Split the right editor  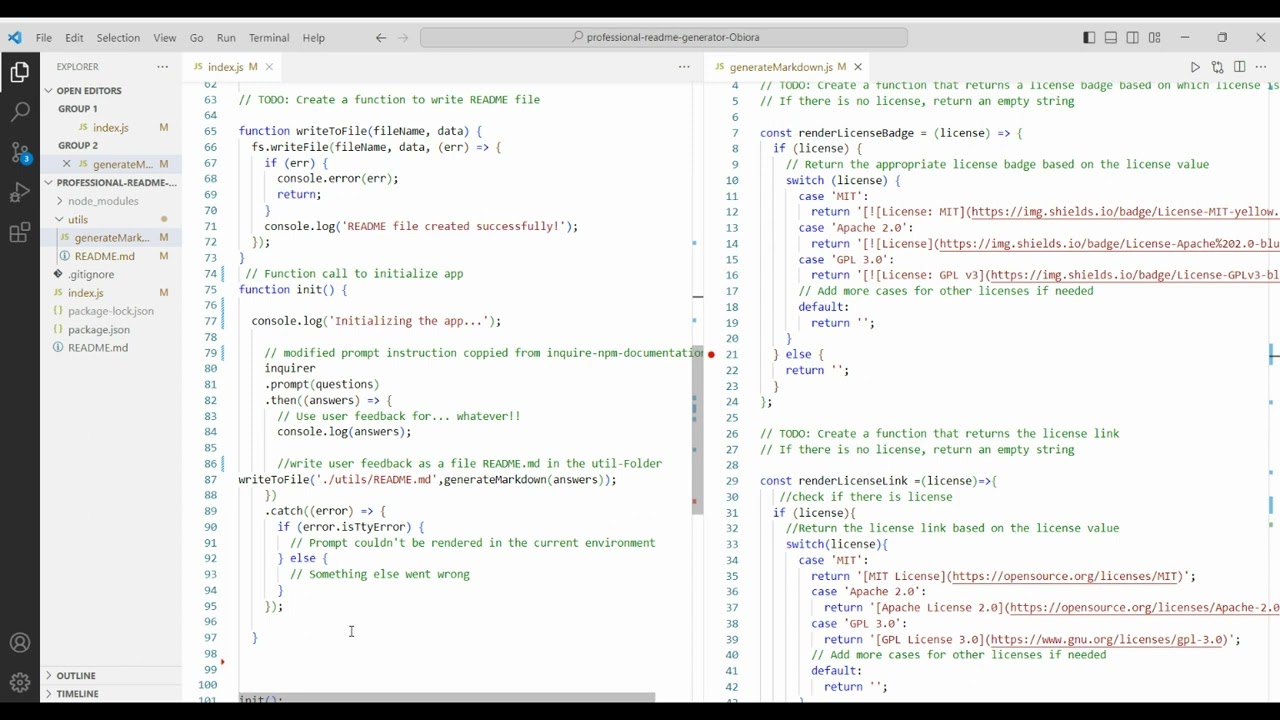coord(1239,67)
